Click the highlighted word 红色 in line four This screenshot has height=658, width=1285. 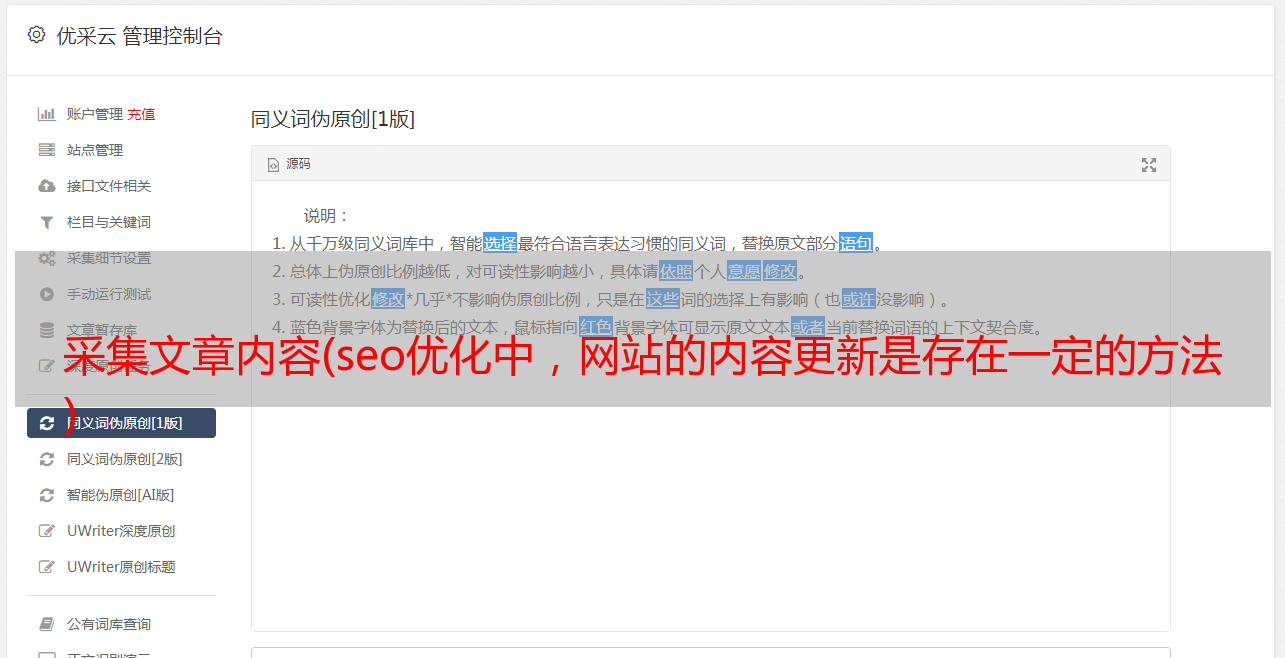pyautogui.click(x=596, y=327)
